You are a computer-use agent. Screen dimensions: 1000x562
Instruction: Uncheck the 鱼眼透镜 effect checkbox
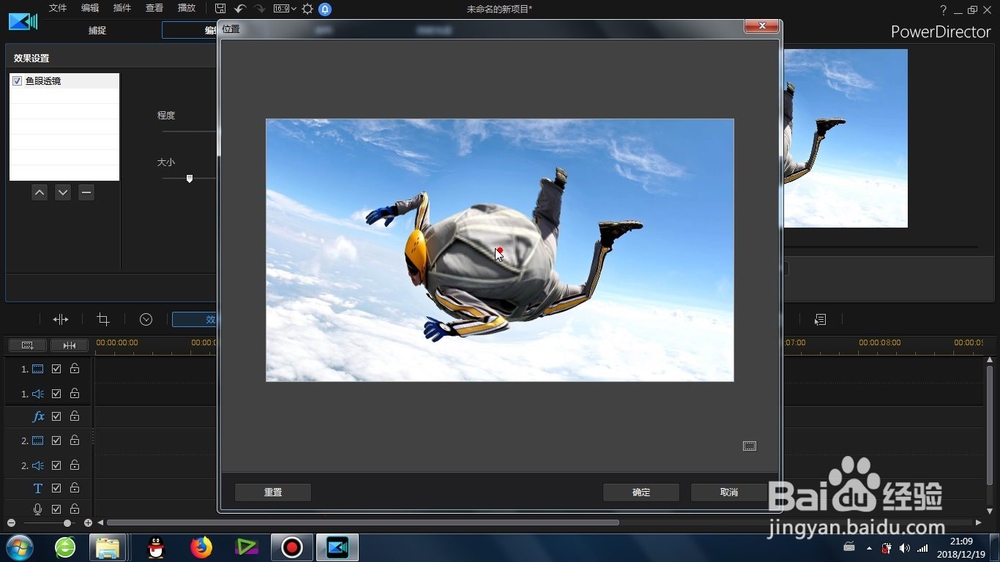(x=17, y=81)
